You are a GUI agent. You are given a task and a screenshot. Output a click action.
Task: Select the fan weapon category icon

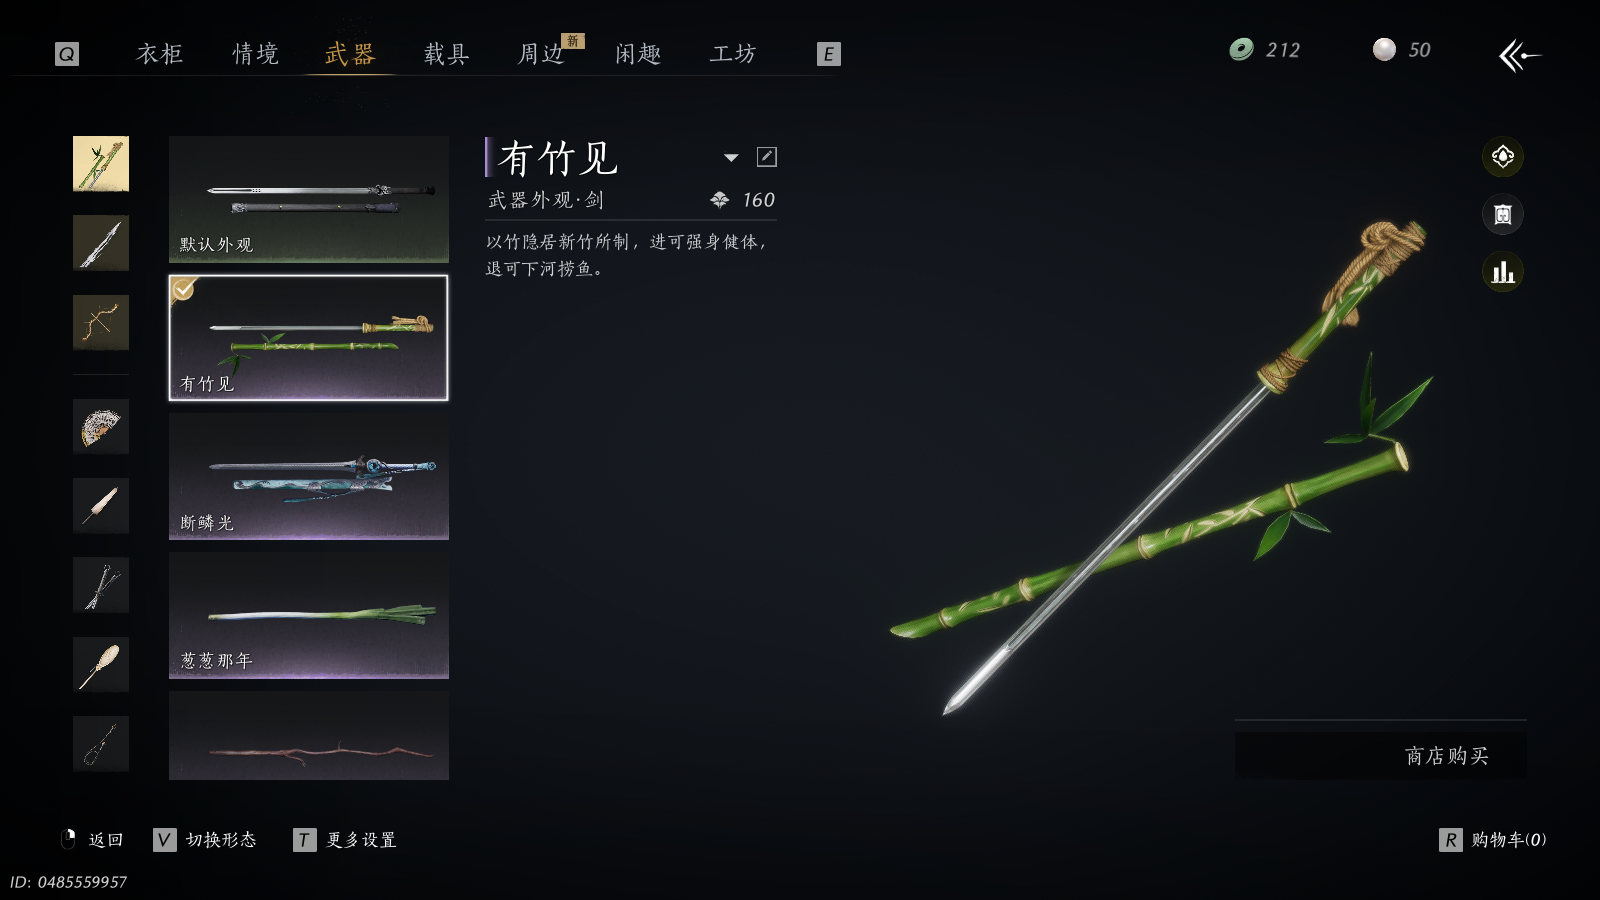pos(101,426)
